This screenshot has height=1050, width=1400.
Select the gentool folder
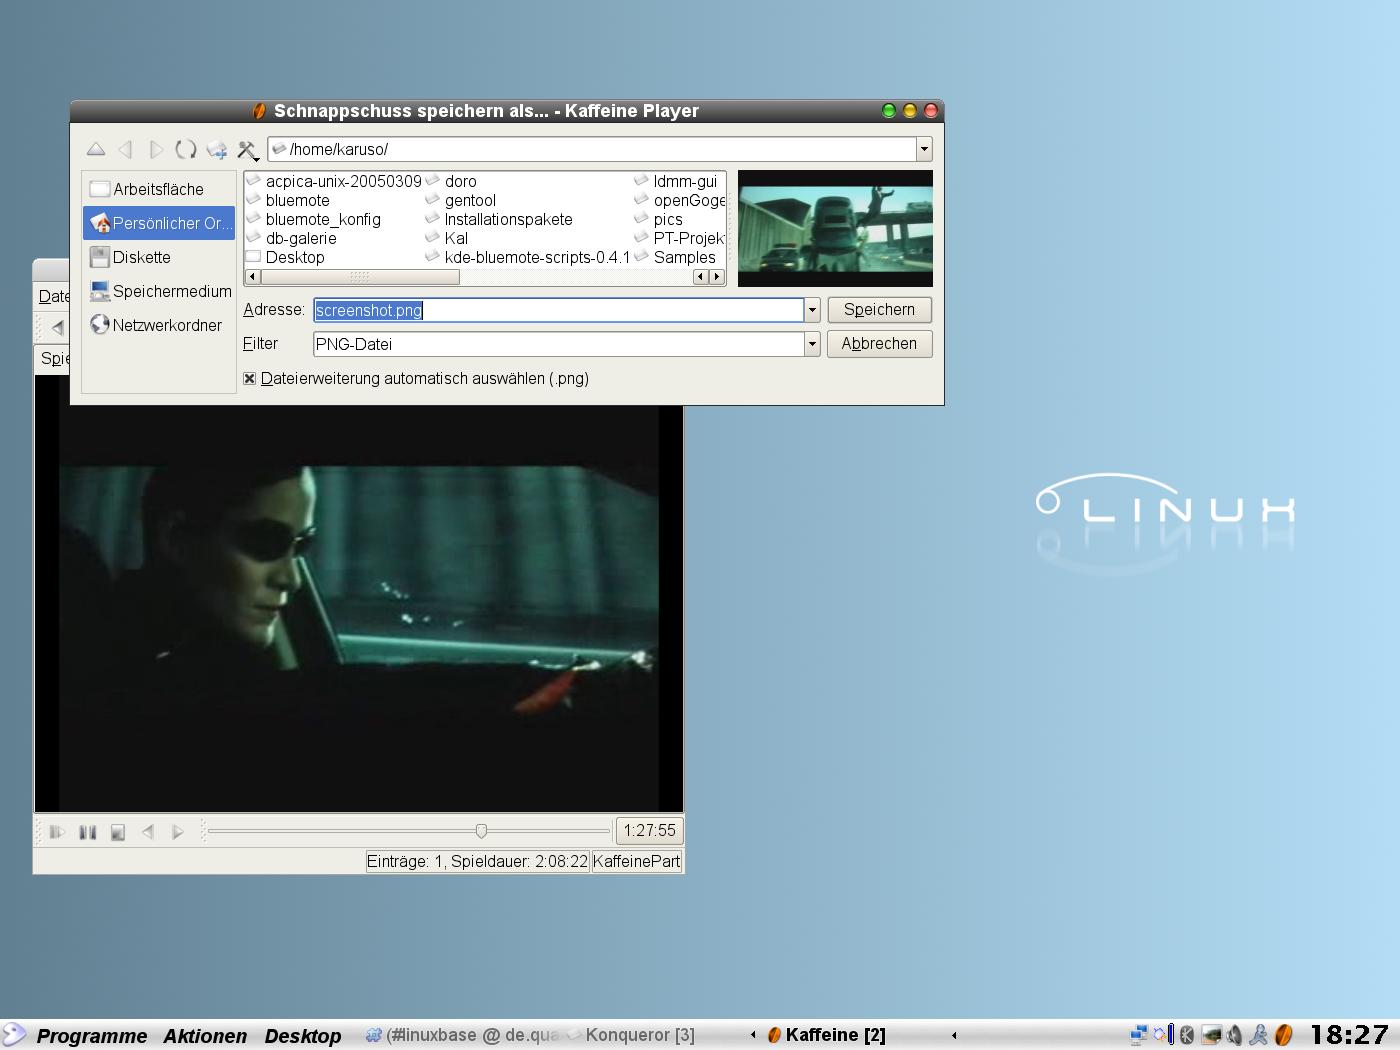point(461,200)
